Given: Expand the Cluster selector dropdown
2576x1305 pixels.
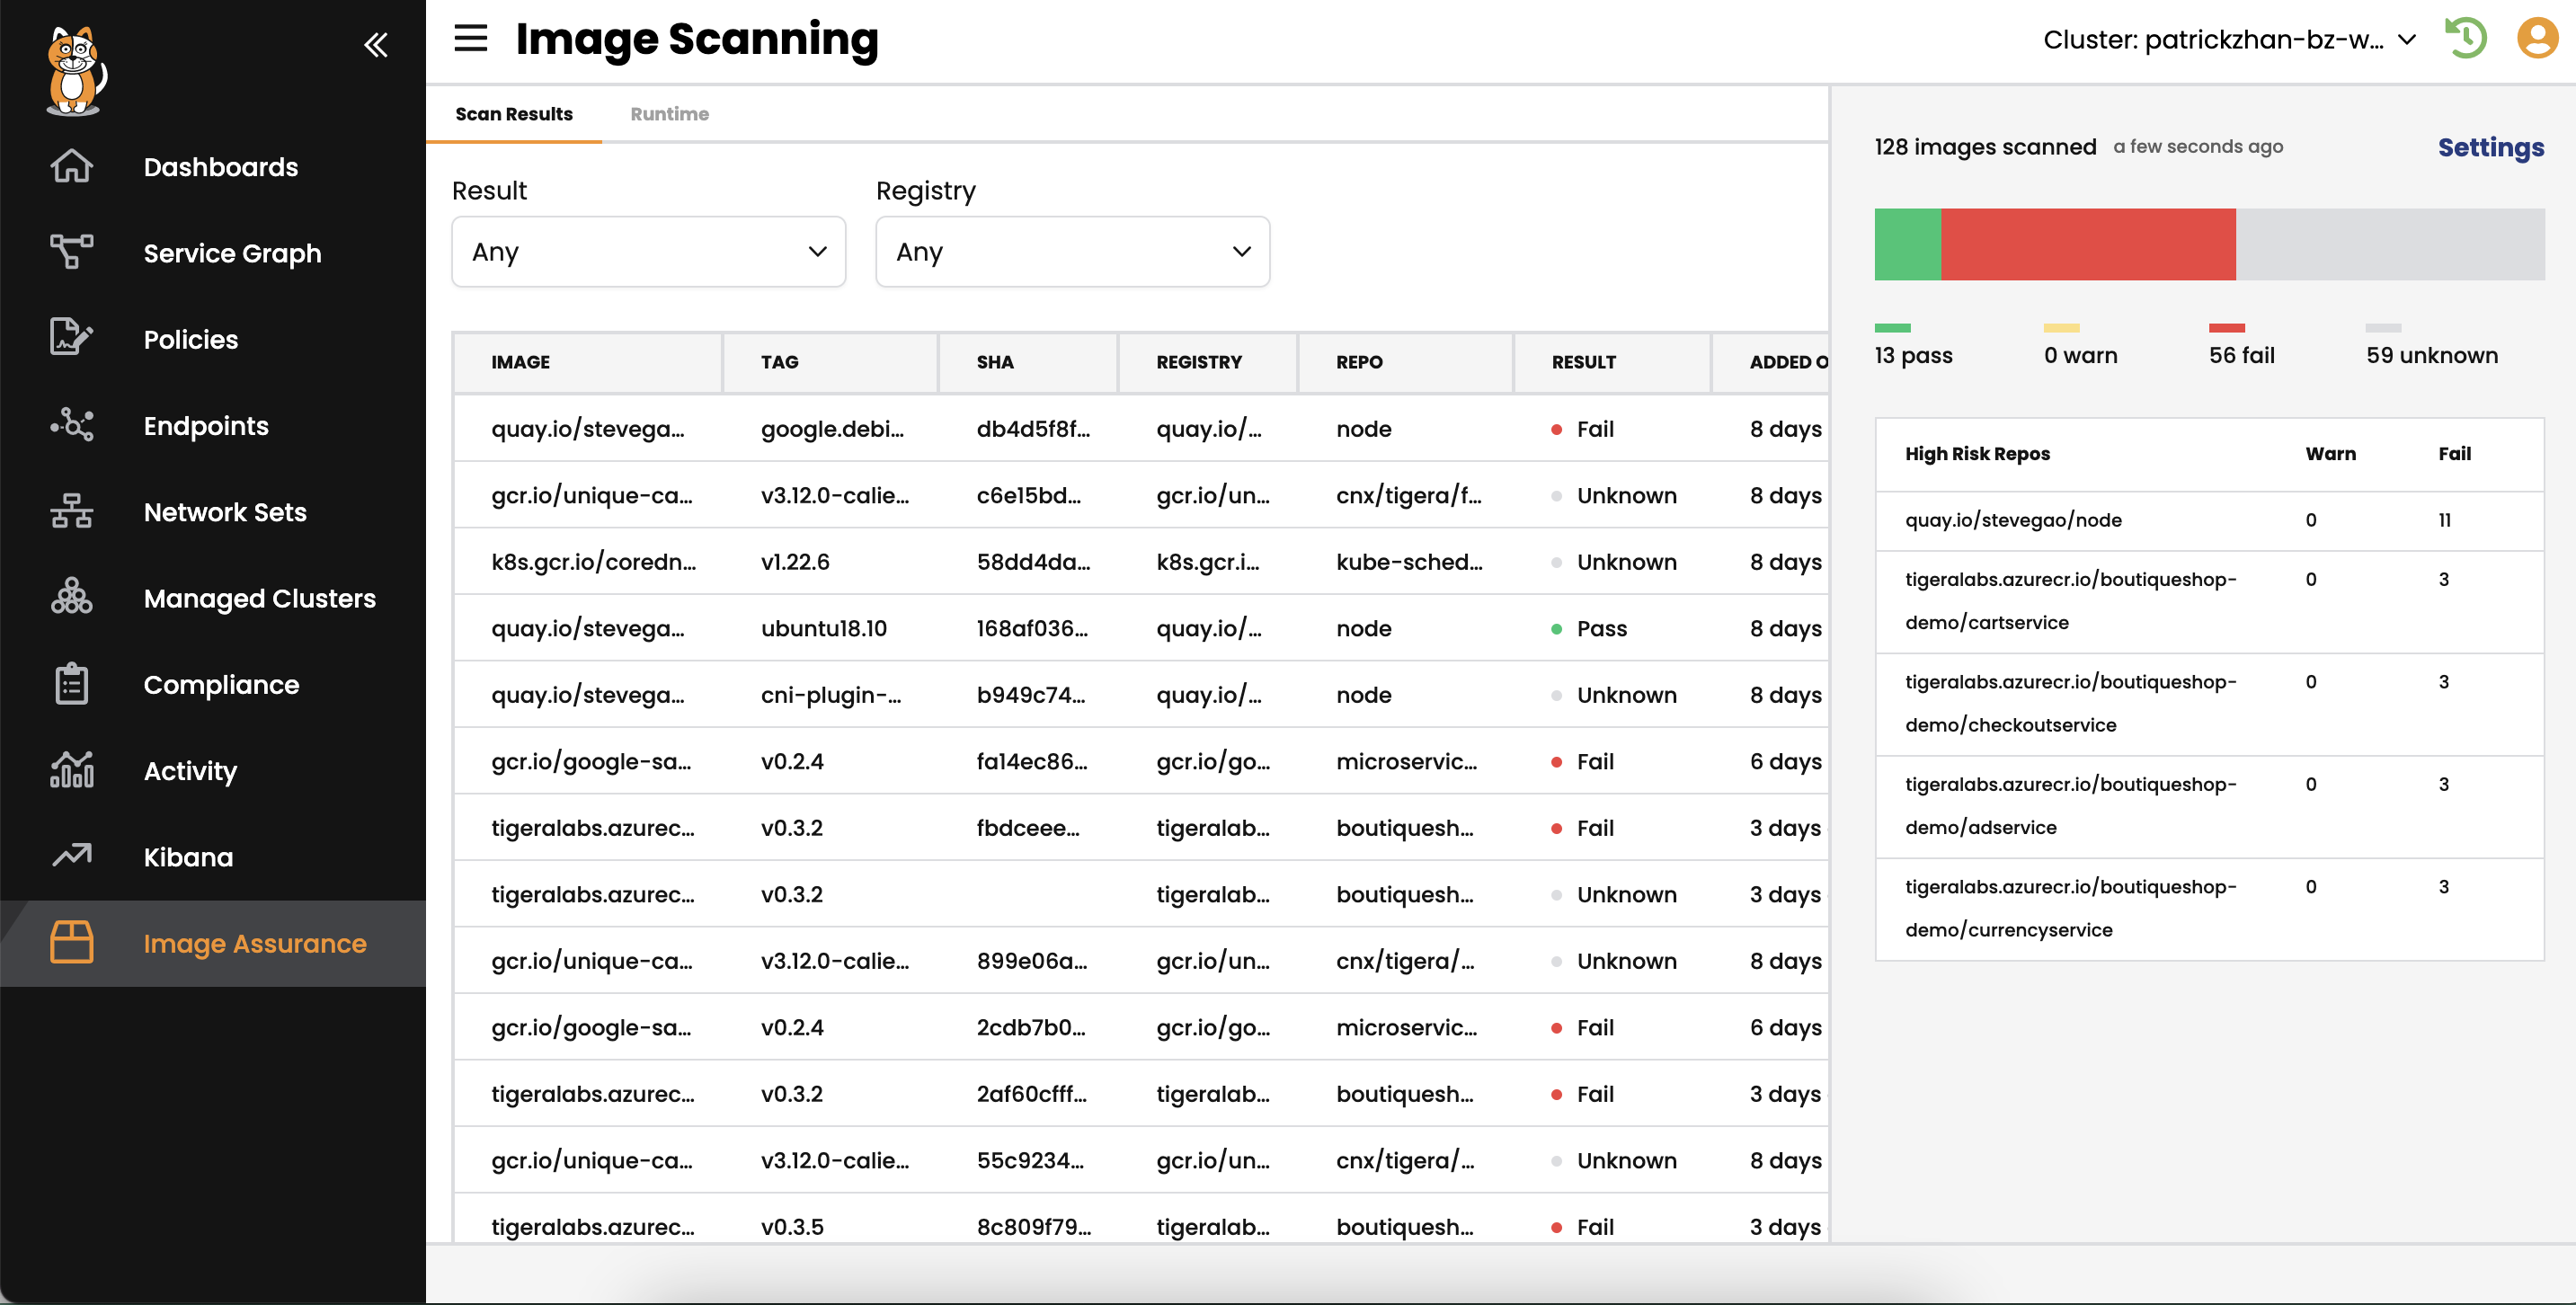Looking at the screenshot, I should coord(2230,40).
